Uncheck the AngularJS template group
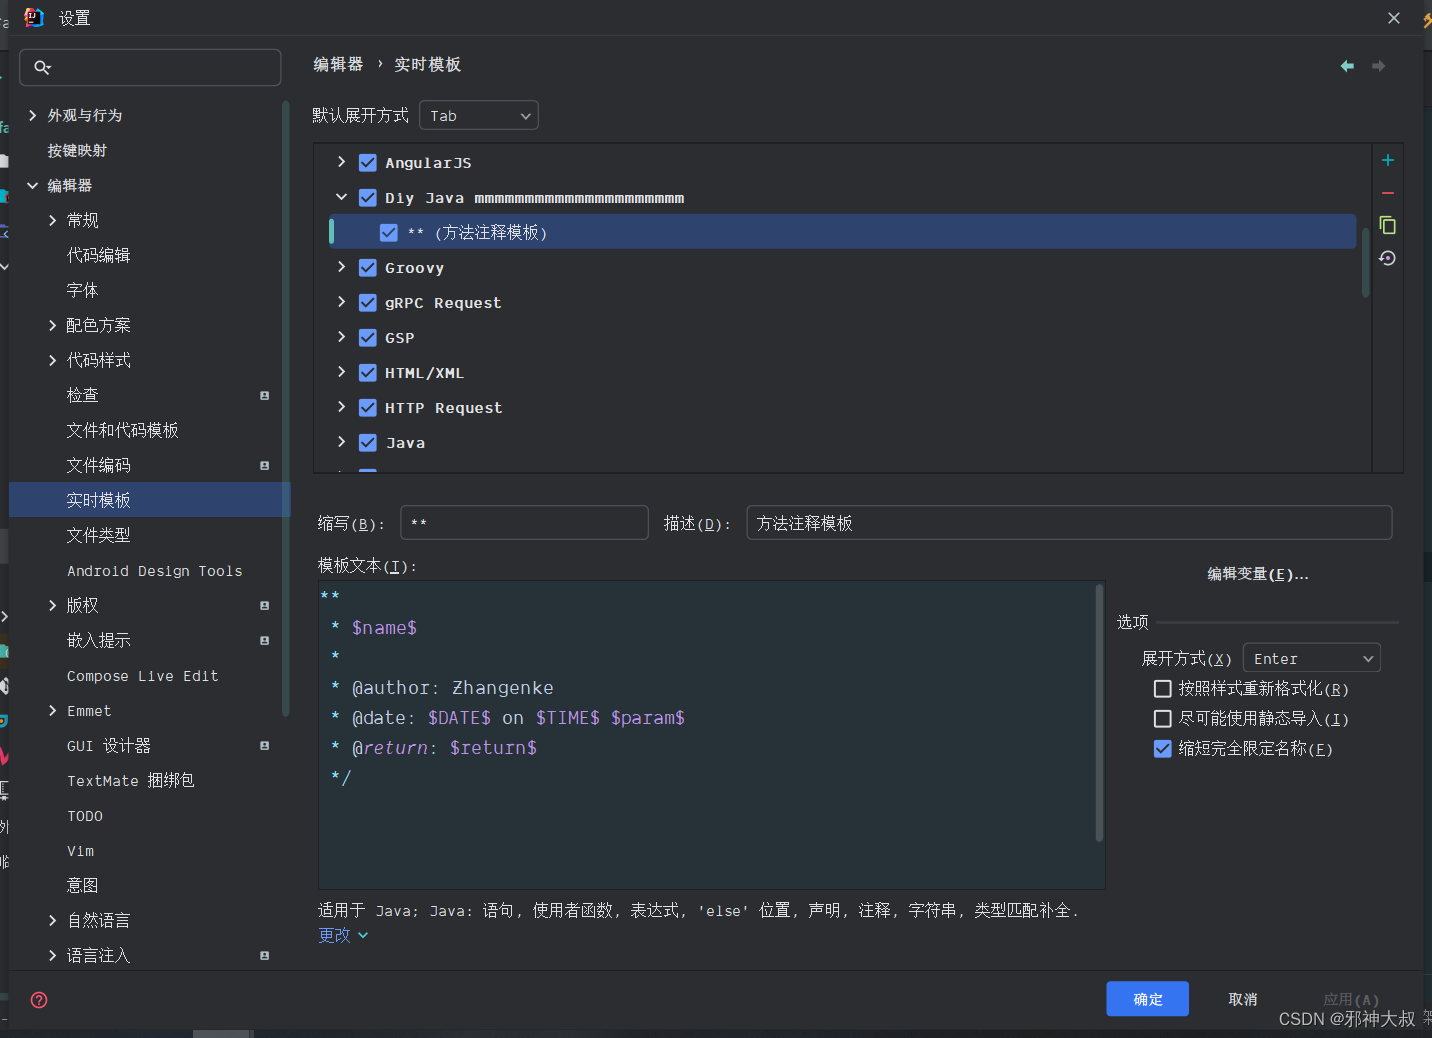 point(368,163)
